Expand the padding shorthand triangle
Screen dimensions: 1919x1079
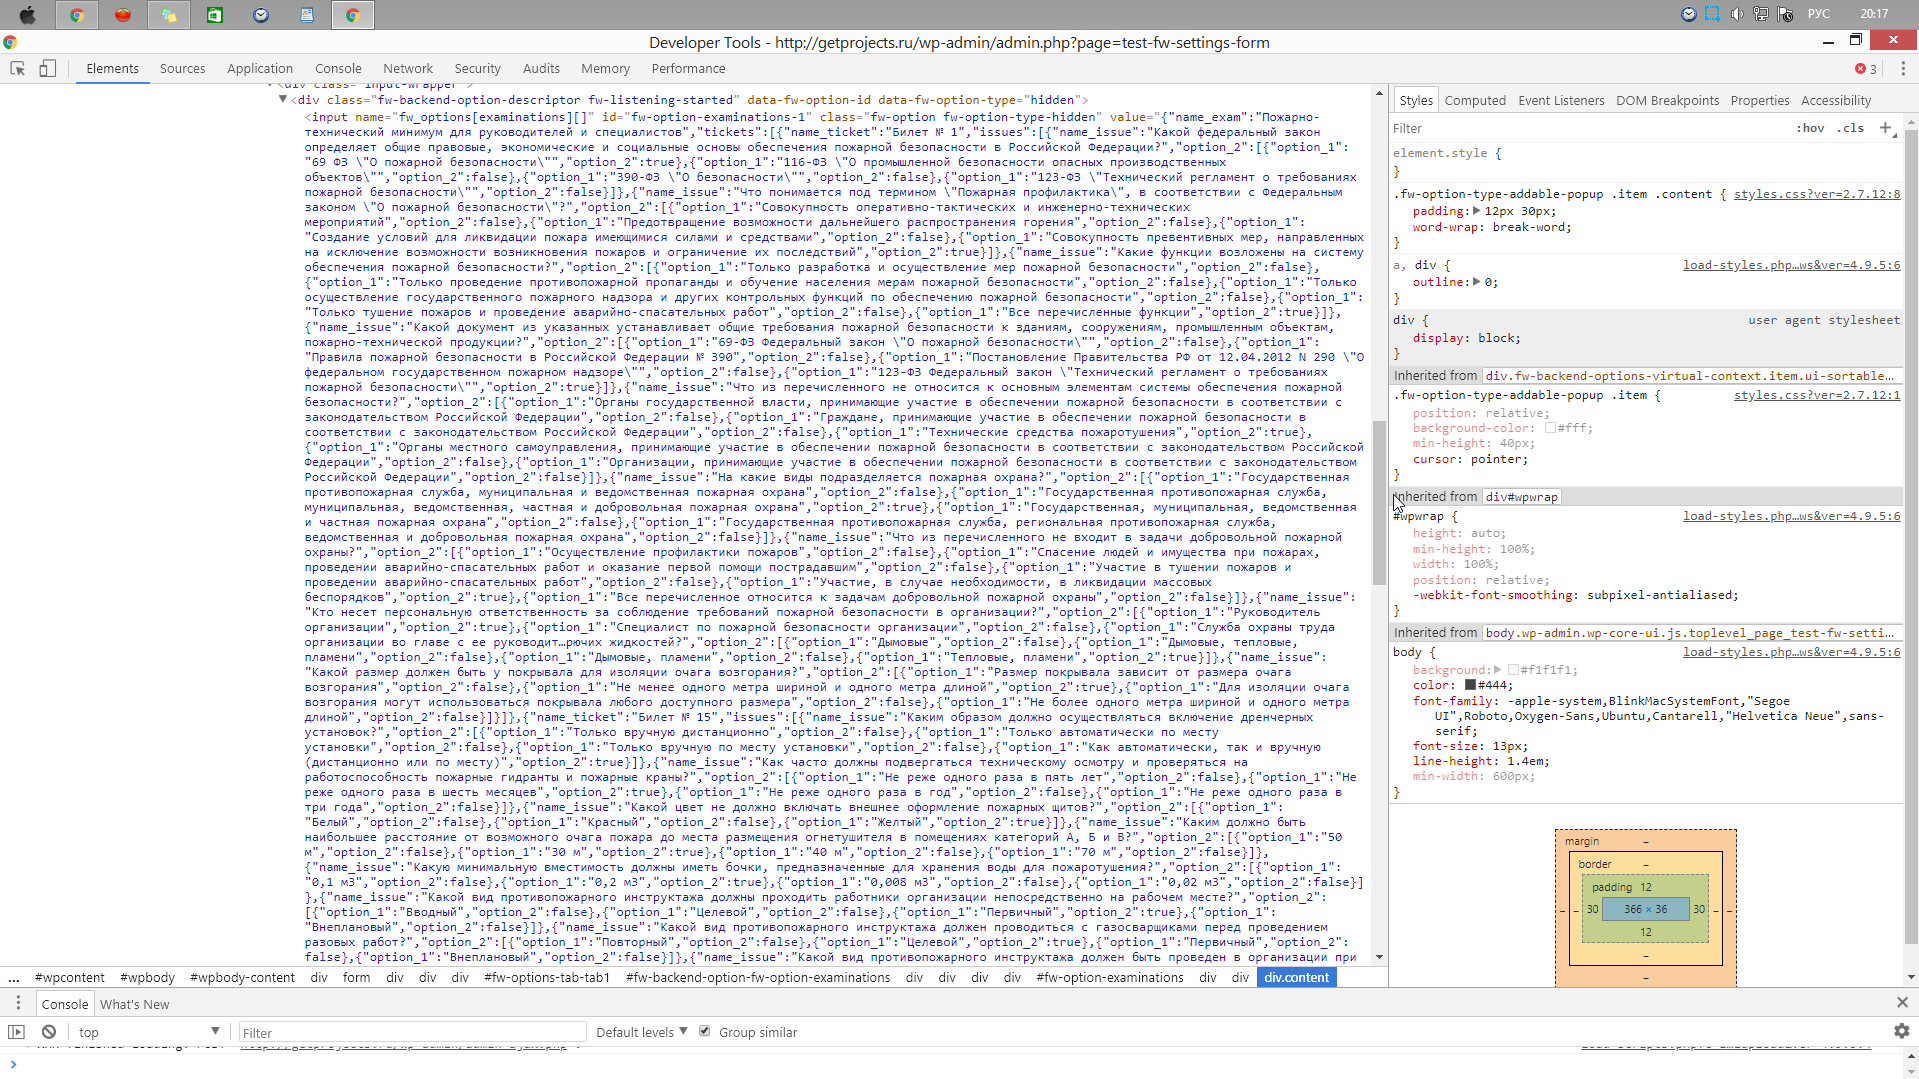[1476, 211]
